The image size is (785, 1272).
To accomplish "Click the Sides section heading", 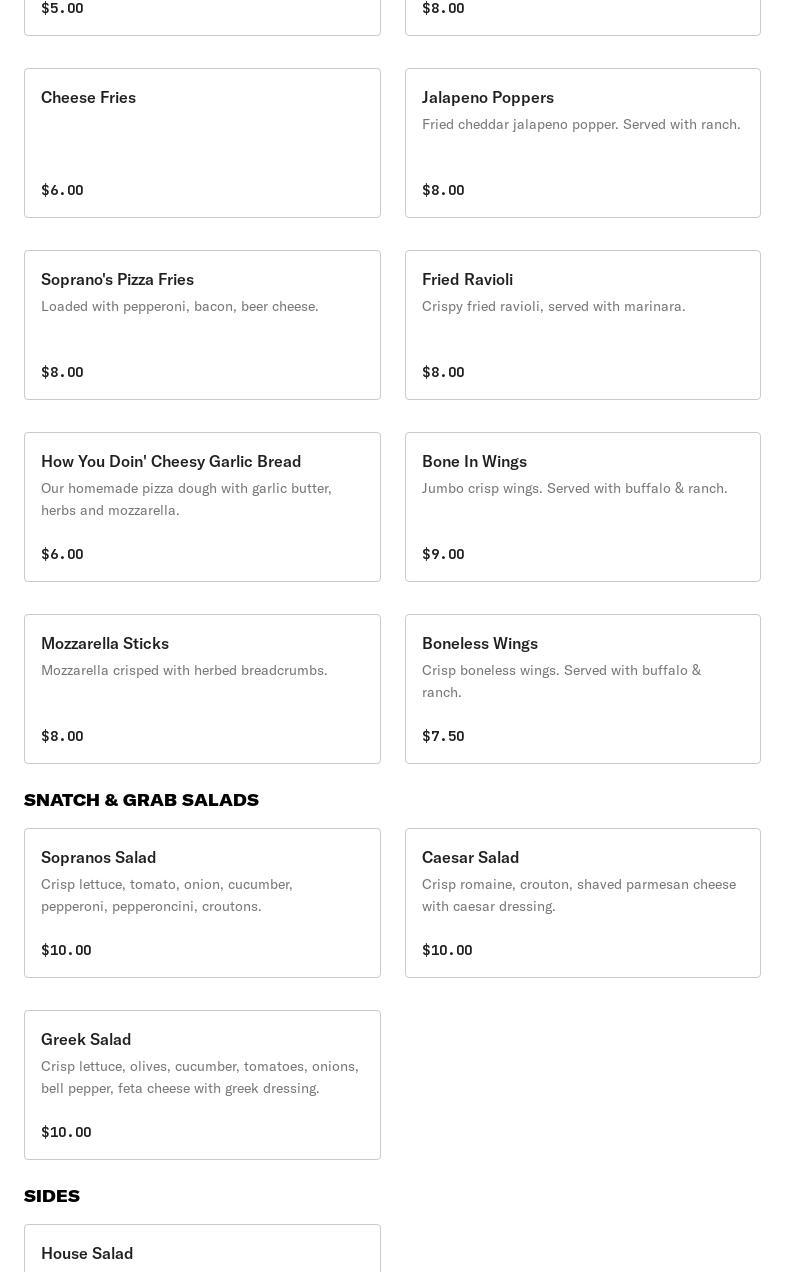I will [x=52, y=1196].
